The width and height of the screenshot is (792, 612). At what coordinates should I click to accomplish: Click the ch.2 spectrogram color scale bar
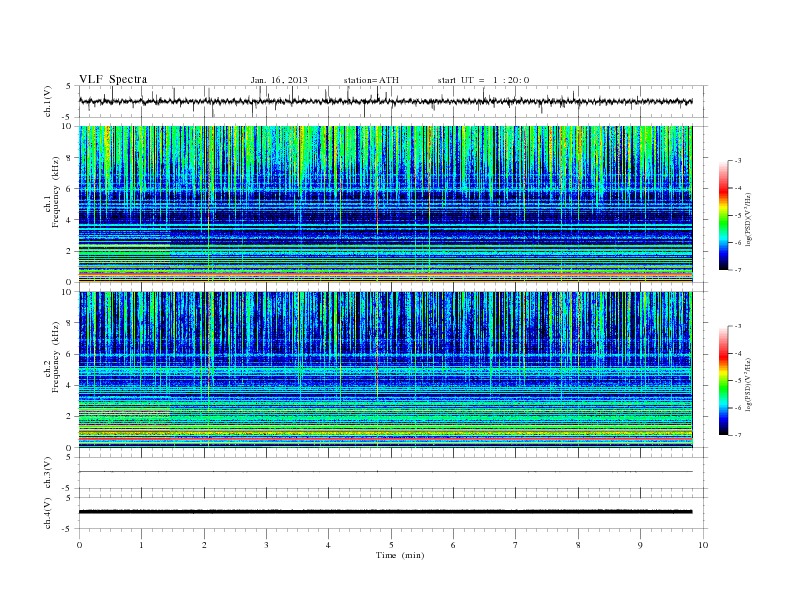pos(723,381)
